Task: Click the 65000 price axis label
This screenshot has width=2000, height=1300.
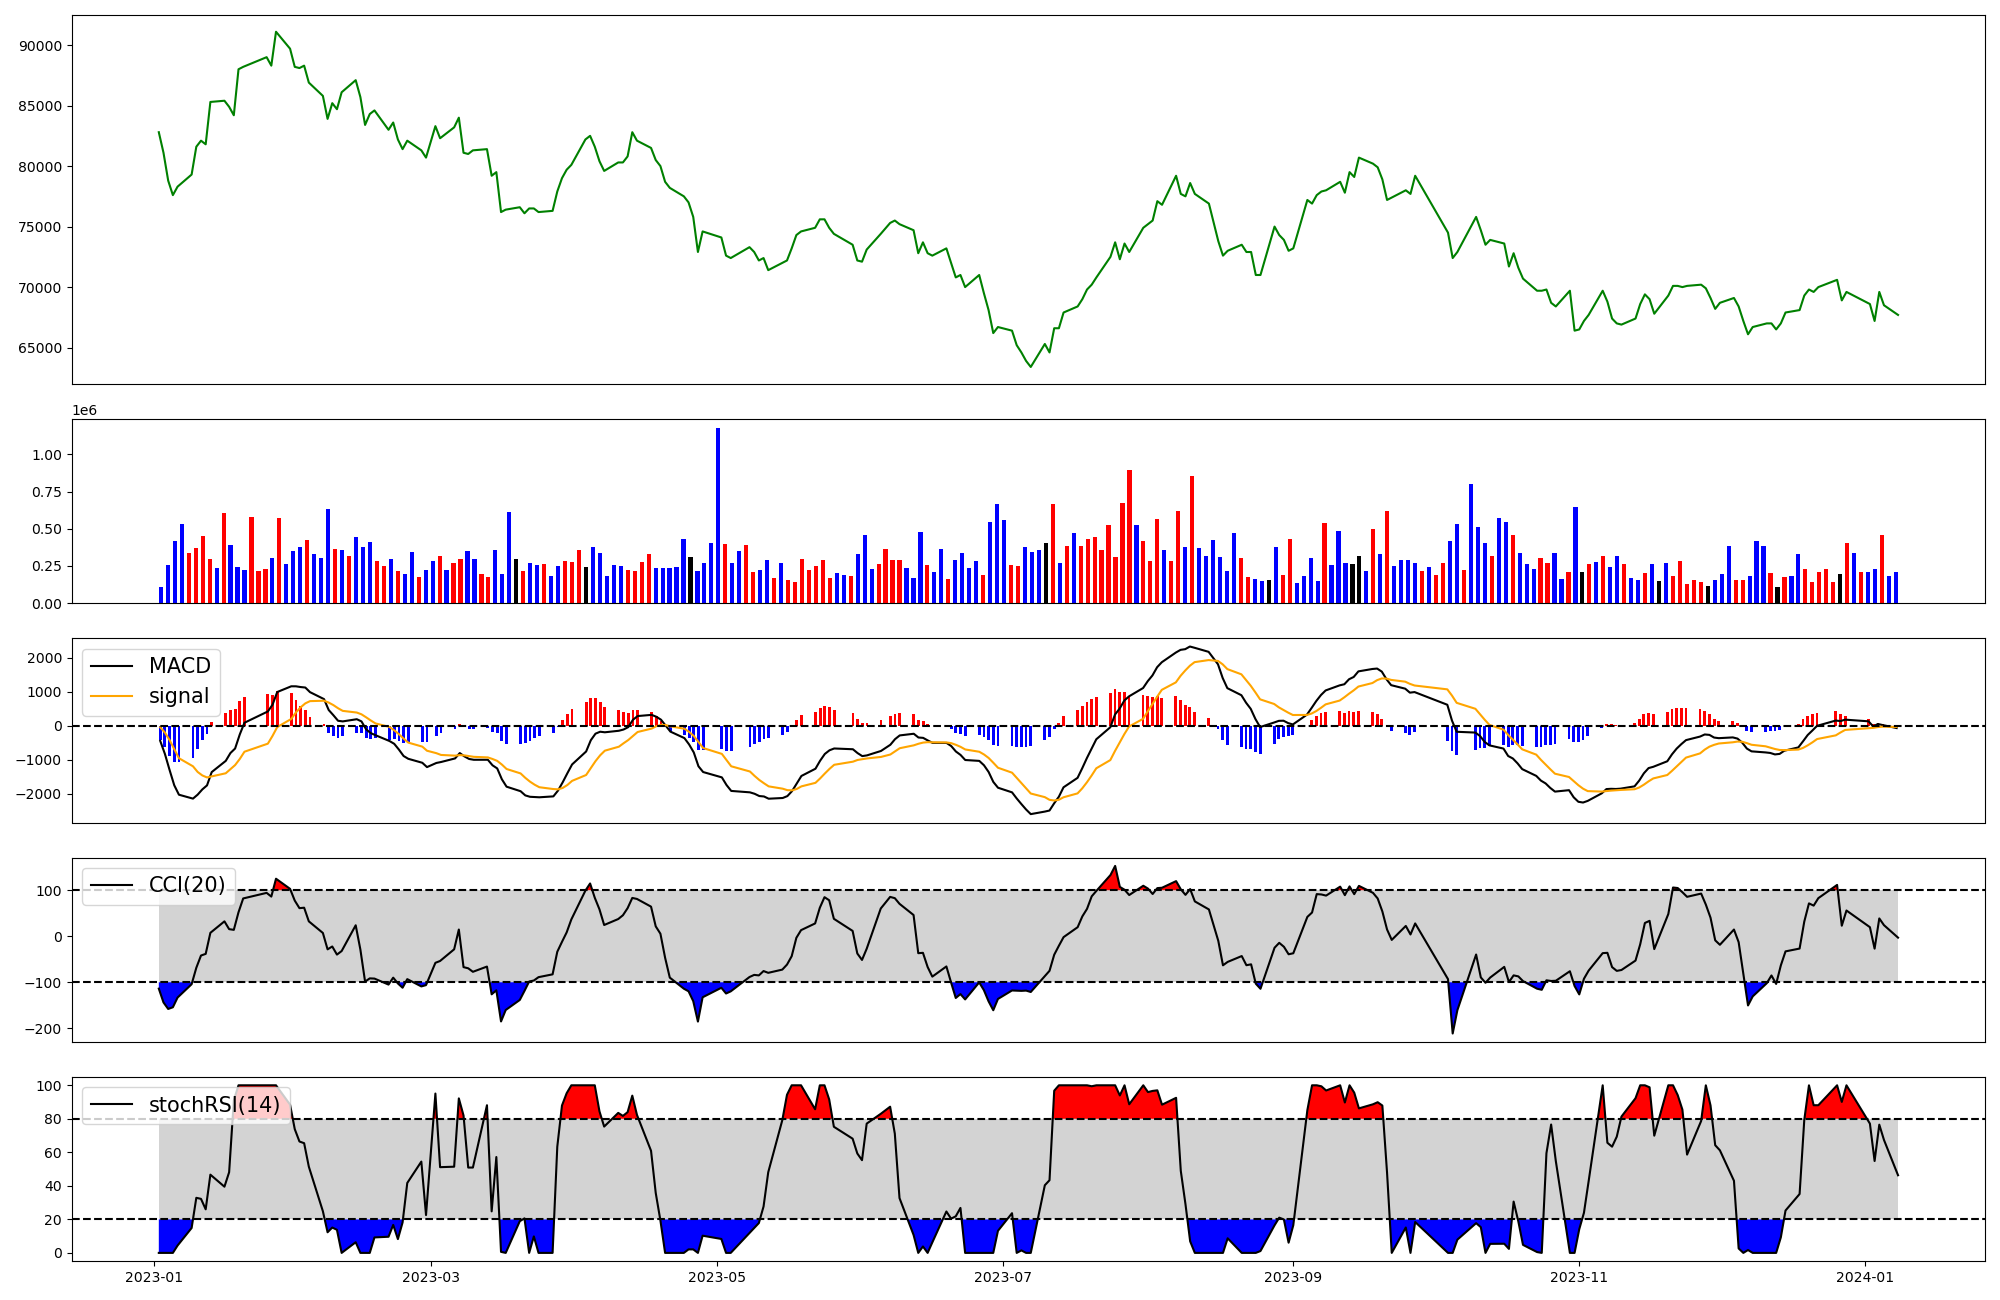Action: click(40, 349)
